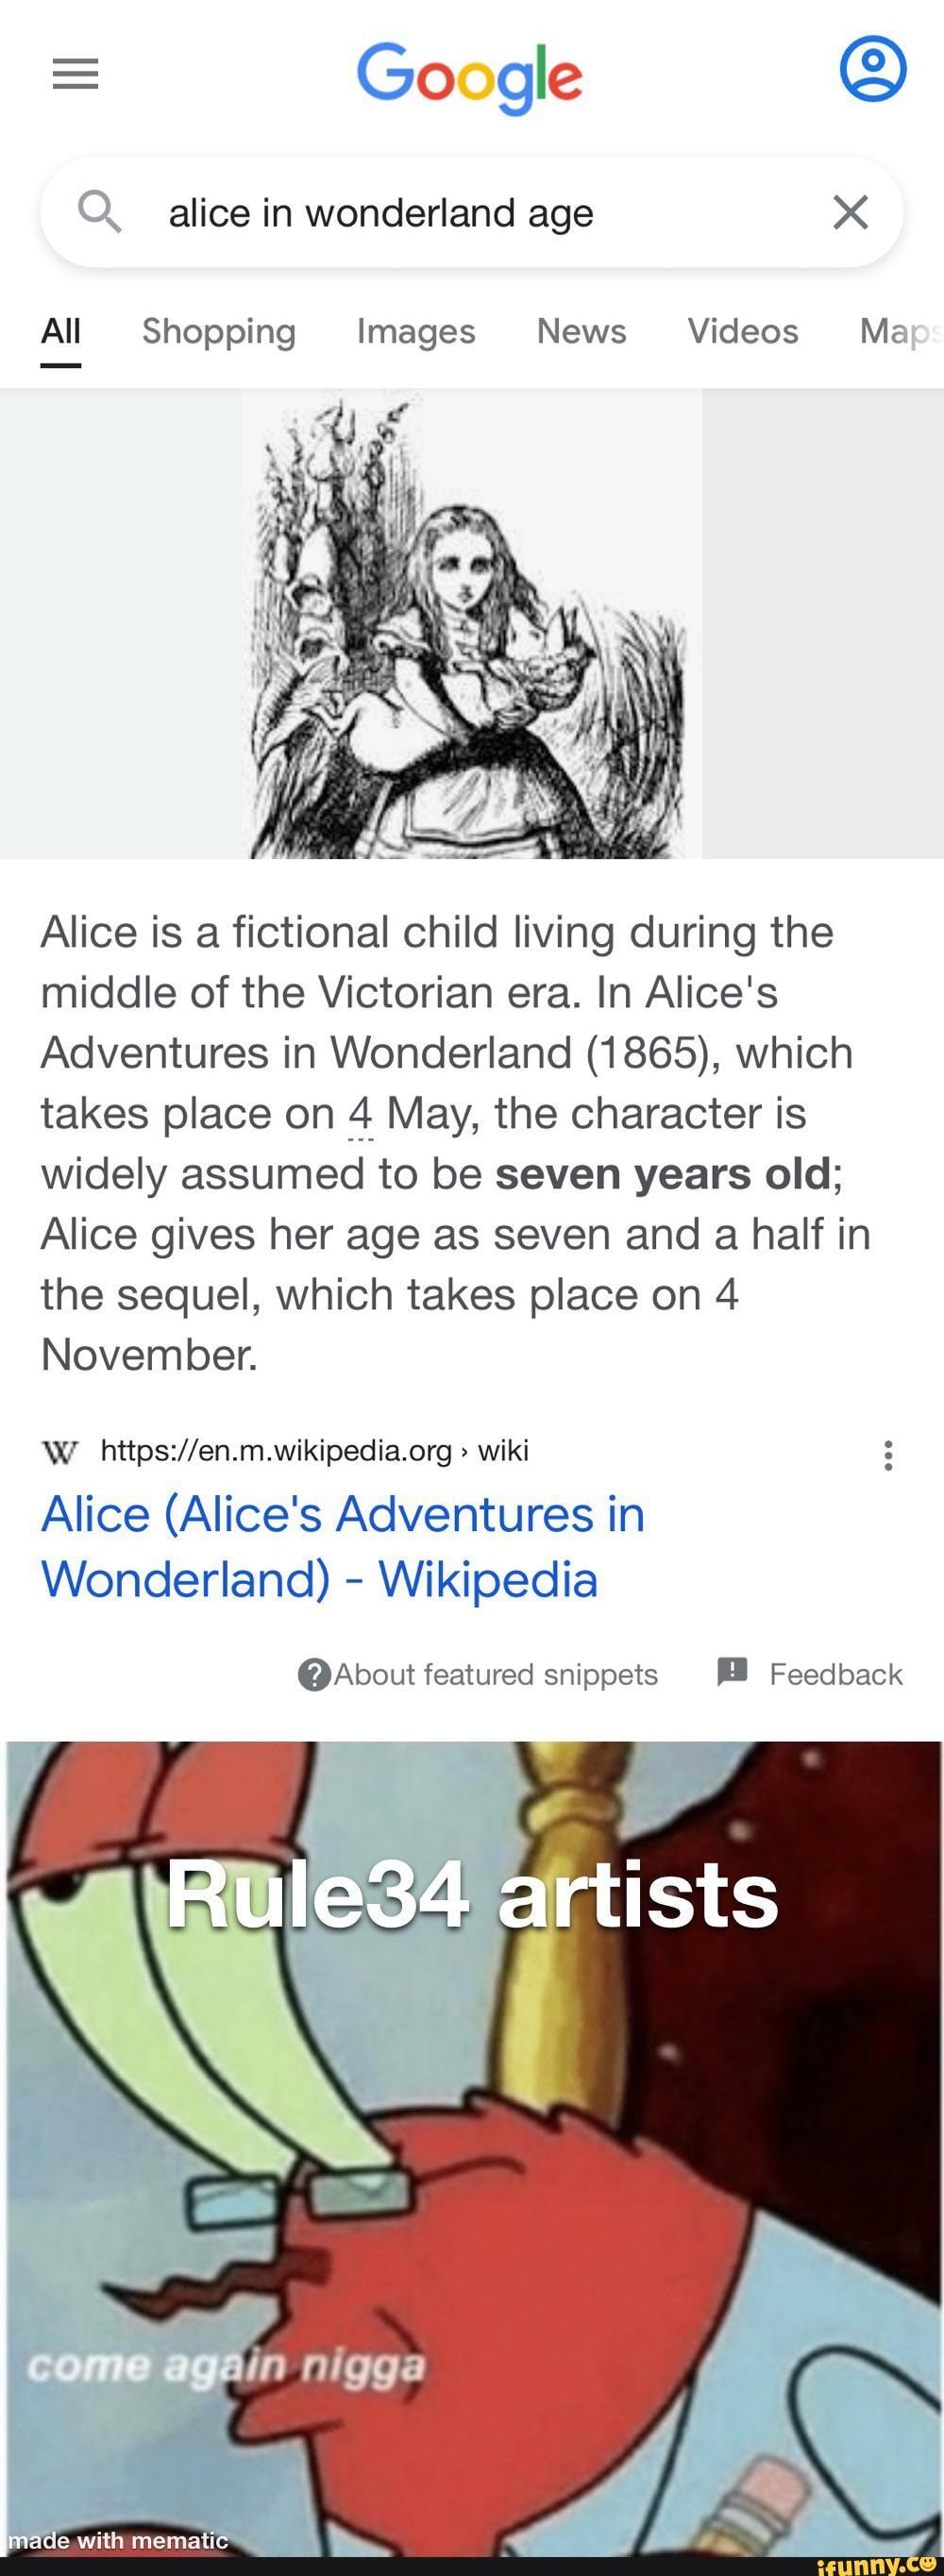944x2576 pixels.
Task: Switch to the Videos tab
Action: pos(741,331)
